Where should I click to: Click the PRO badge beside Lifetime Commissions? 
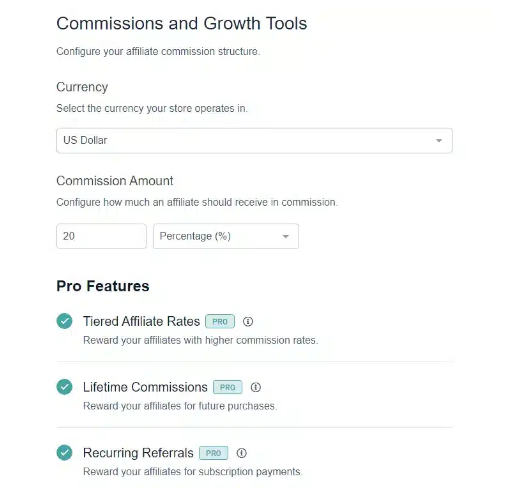coord(228,387)
